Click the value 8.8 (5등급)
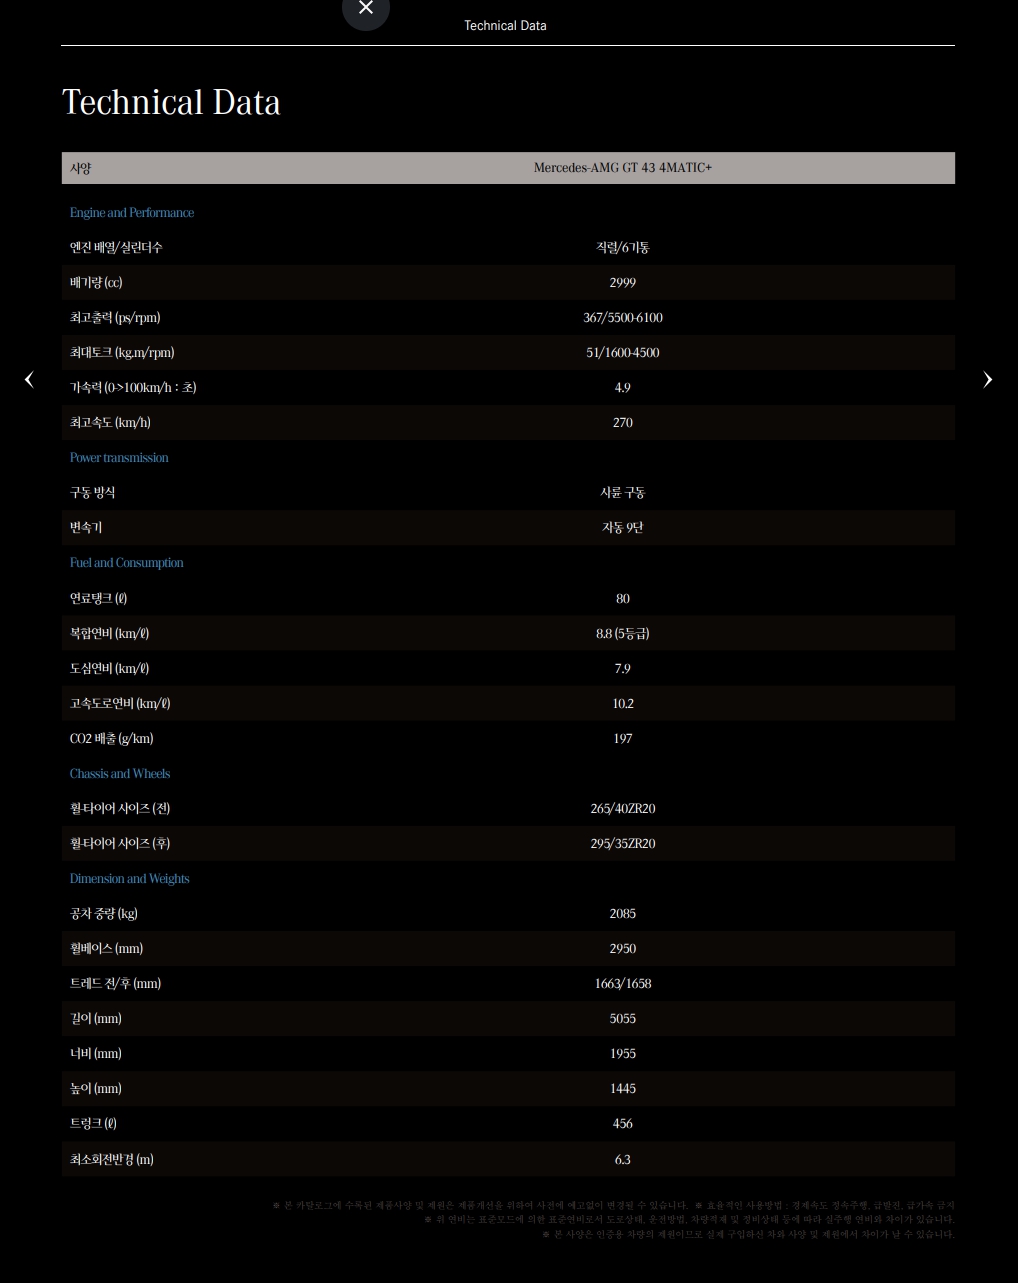1018x1283 pixels. (623, 634)
